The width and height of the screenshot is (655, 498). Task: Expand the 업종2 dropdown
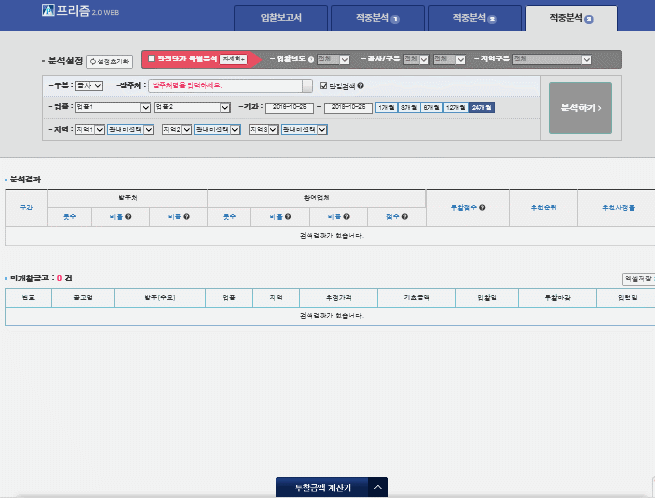[x=192, y=107]
